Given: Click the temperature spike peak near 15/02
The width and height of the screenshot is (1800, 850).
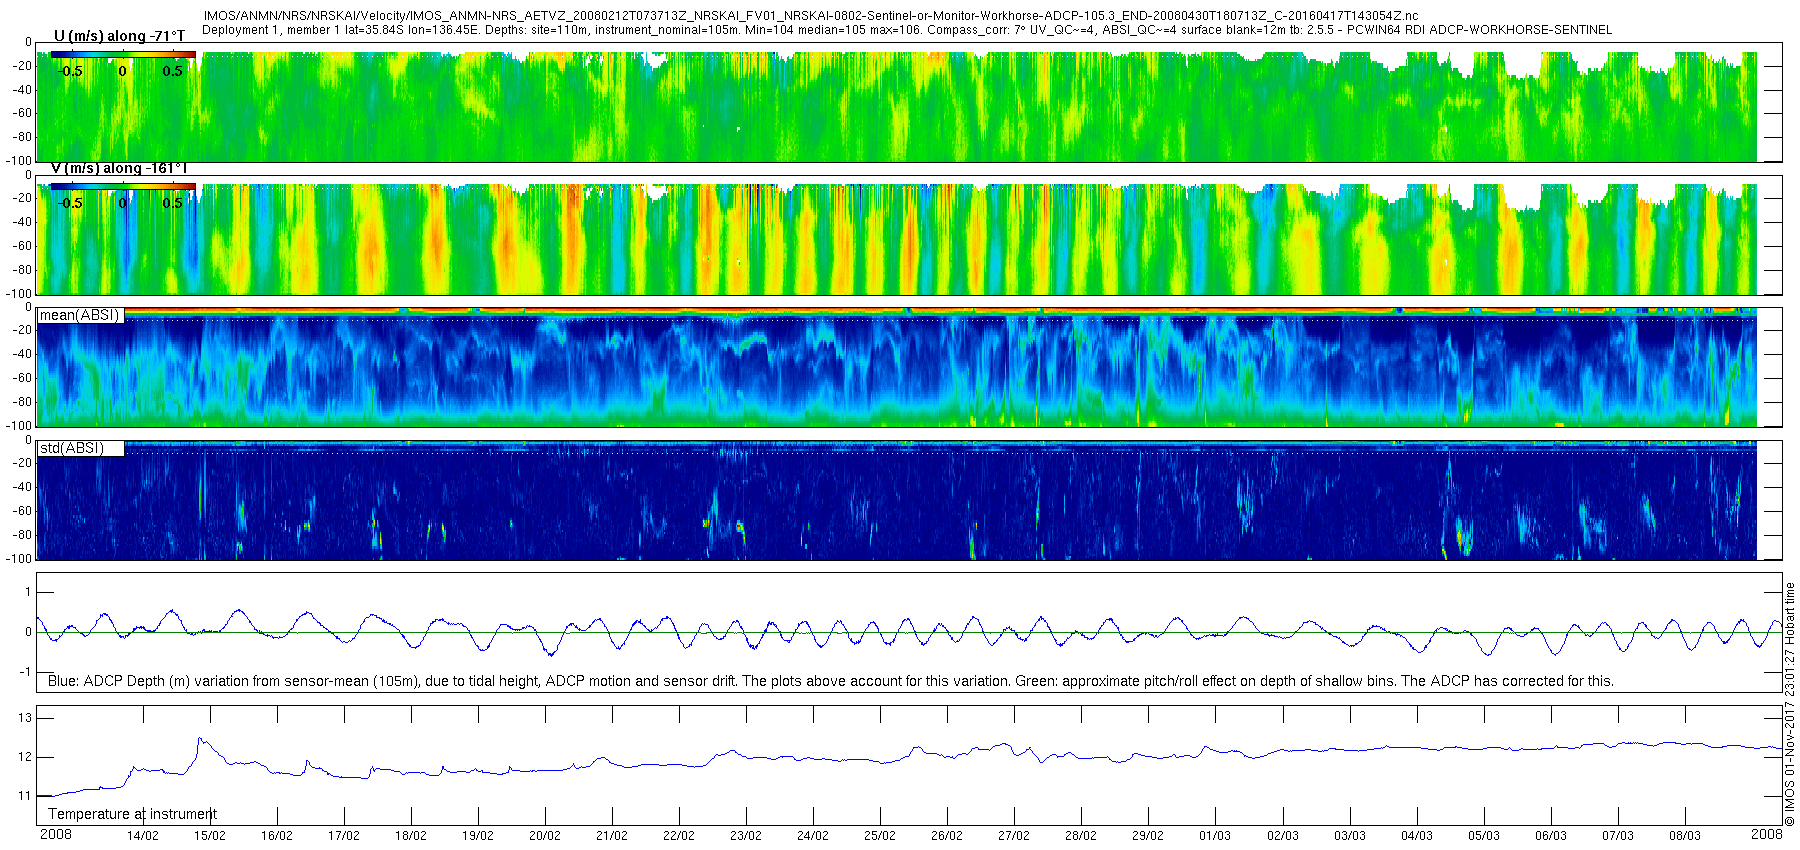Looking at the screenshot, I should (200, 739).
